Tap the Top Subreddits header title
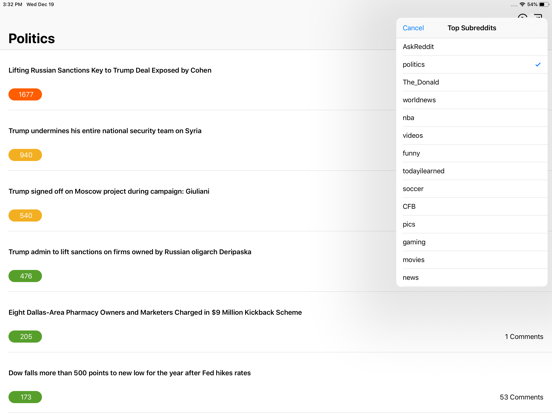This screenshot has height=414, width=552. click(472, 28)
